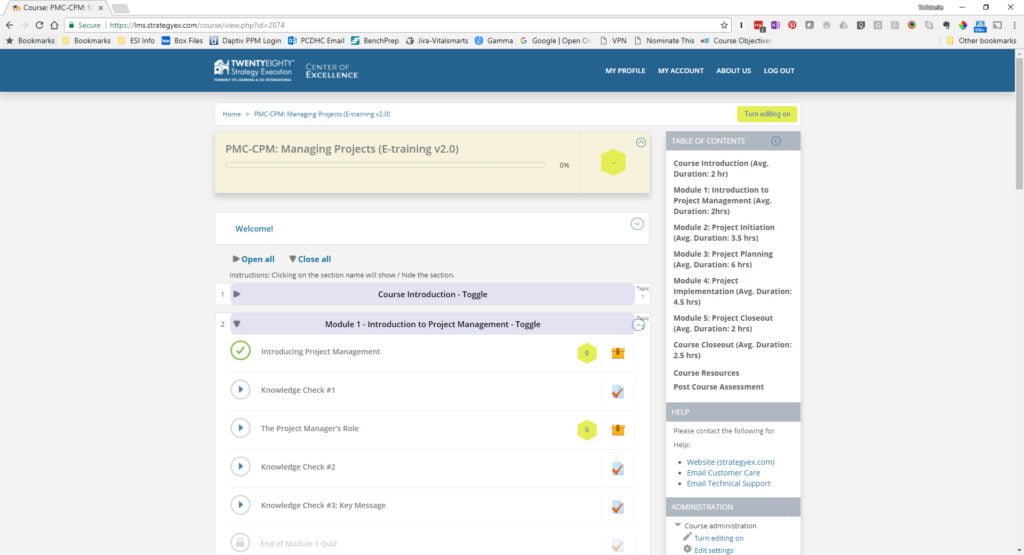The height and width of the screenshot is (555, 1024).
Task: Click the large yellow hexagon course badge
Action: point(613,163)
